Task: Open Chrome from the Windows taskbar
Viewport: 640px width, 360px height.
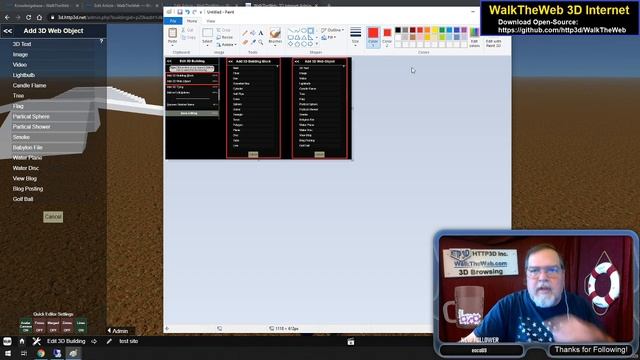Action: click(41, 353)
